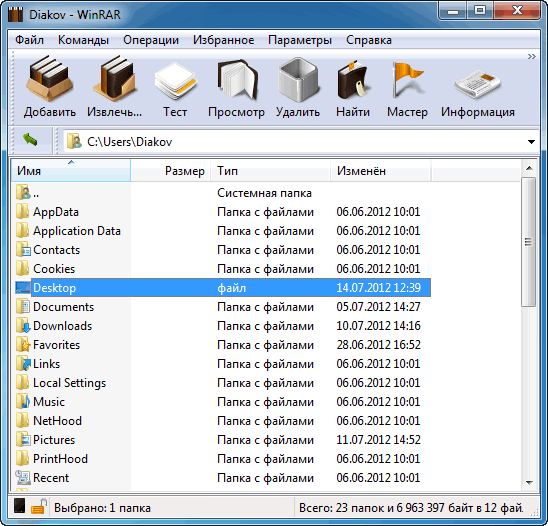
Task: Click the Links folder icon
Action: [x=23, y=363]
